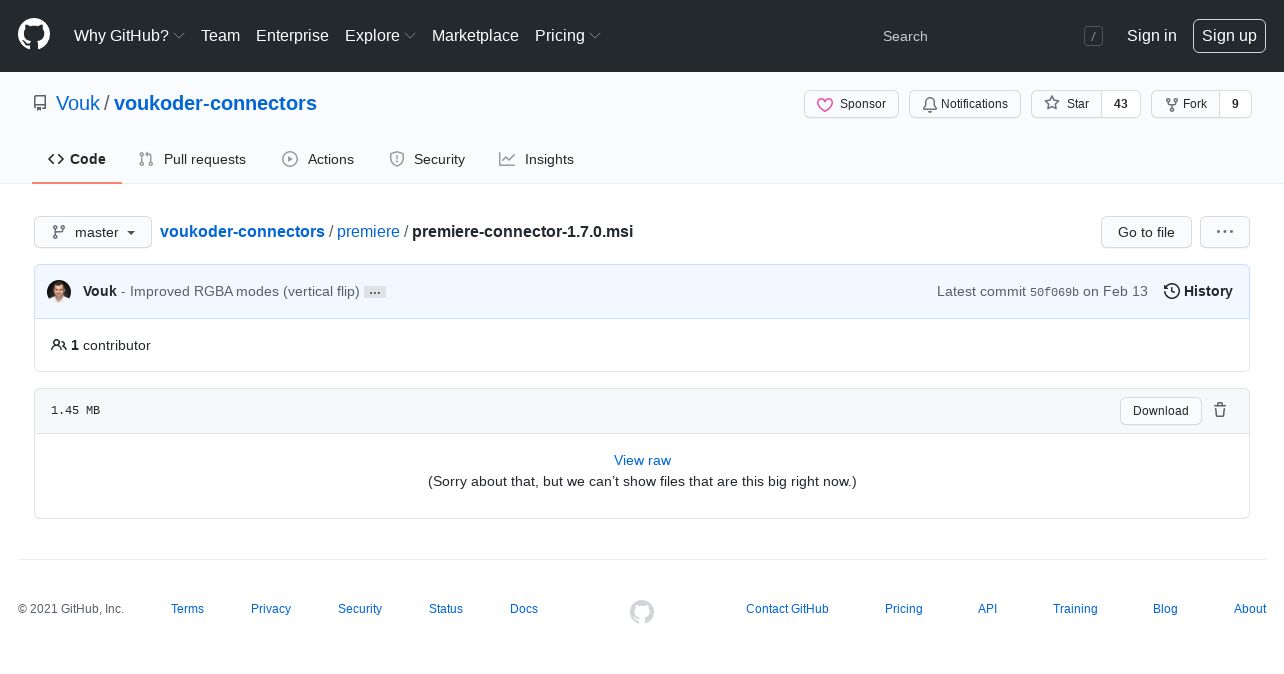Click the gray GitHub logo in footer
The width and height of the screenshot is (1284, 674).
click(642, 611)
